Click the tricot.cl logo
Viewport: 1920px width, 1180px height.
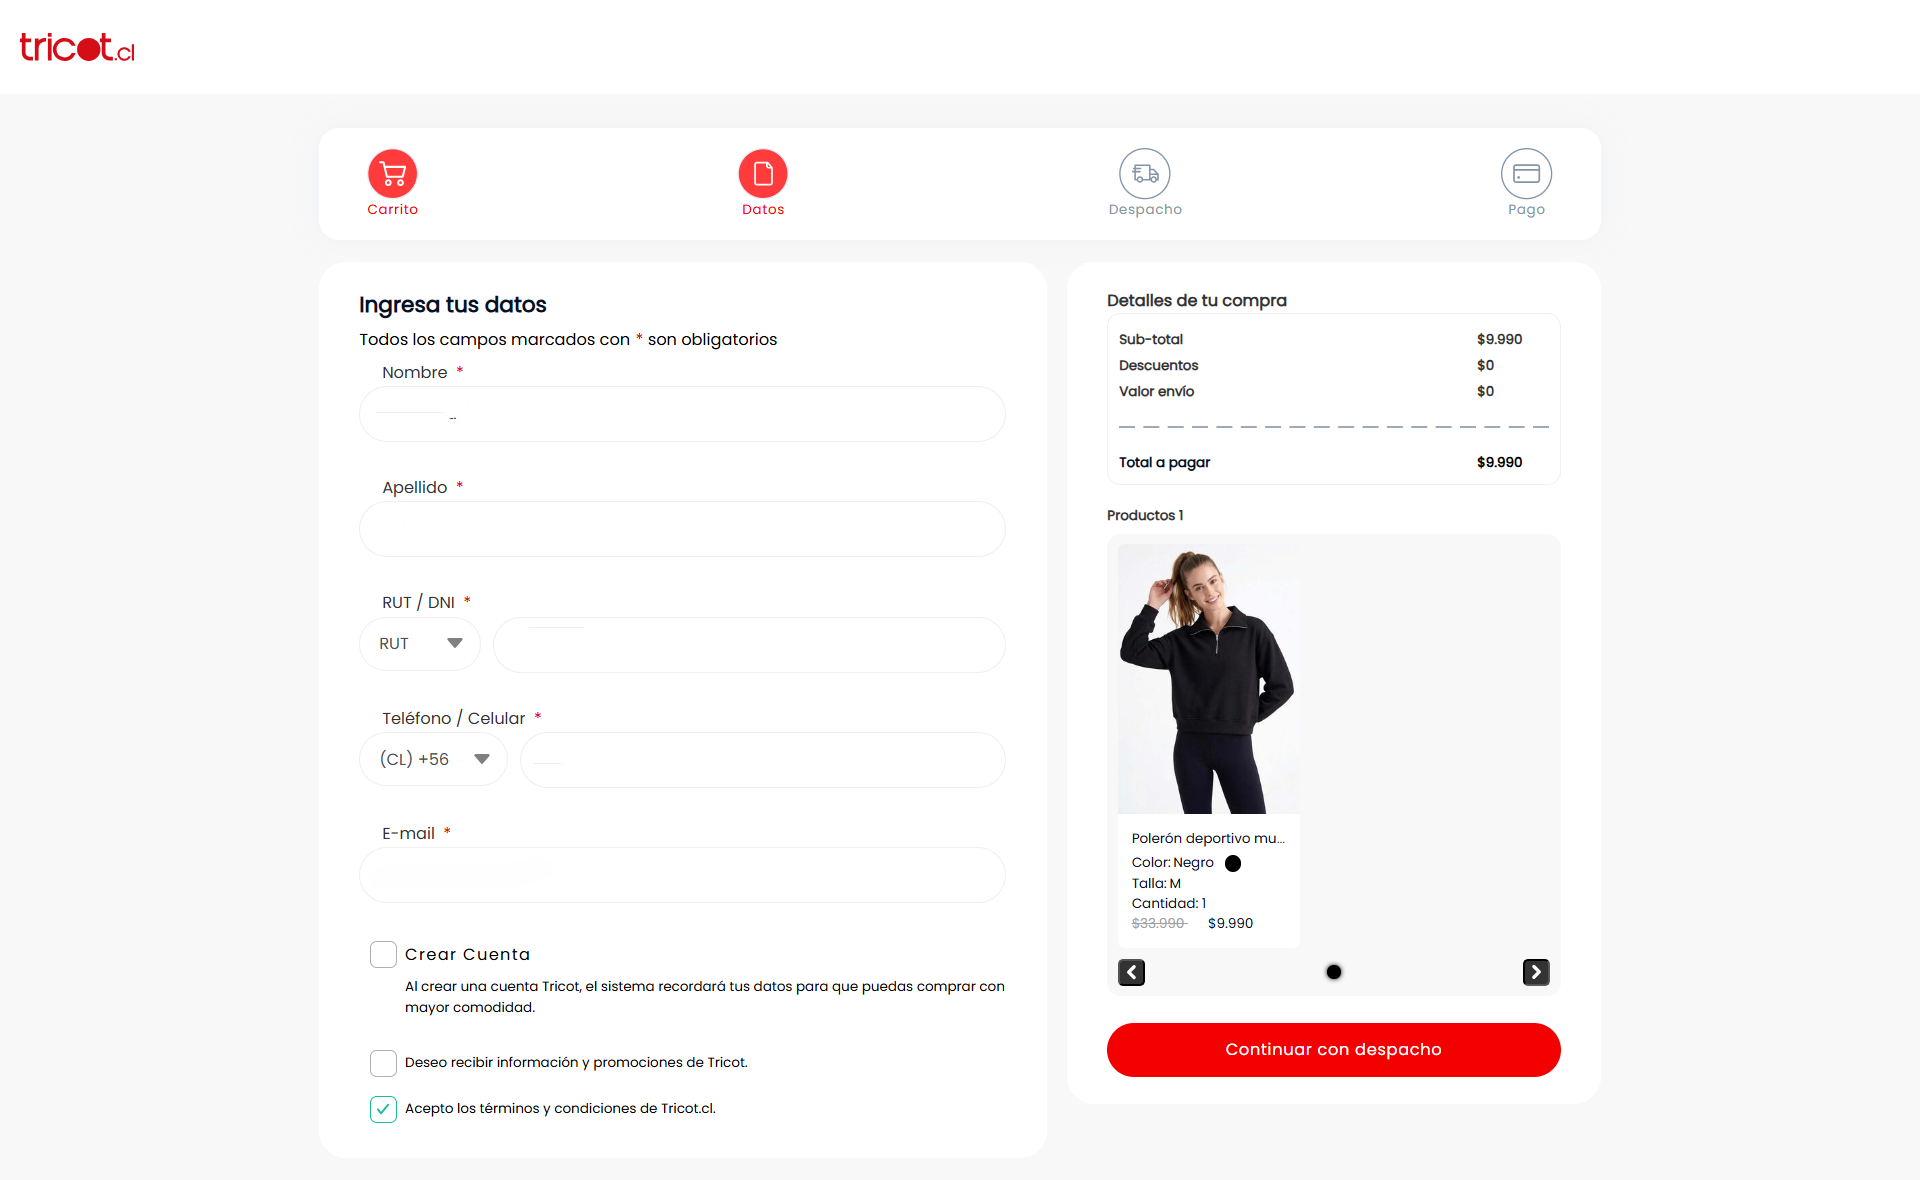tap(77, 47)
